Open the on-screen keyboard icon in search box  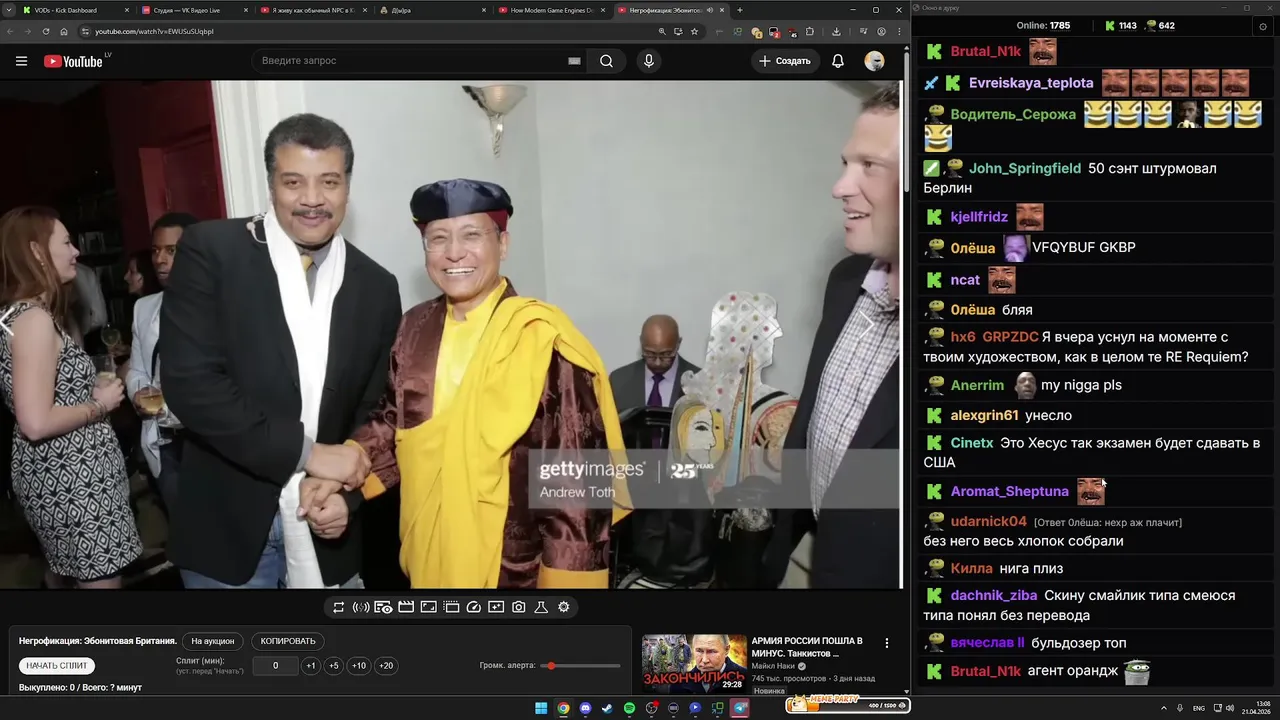[574, 61]
